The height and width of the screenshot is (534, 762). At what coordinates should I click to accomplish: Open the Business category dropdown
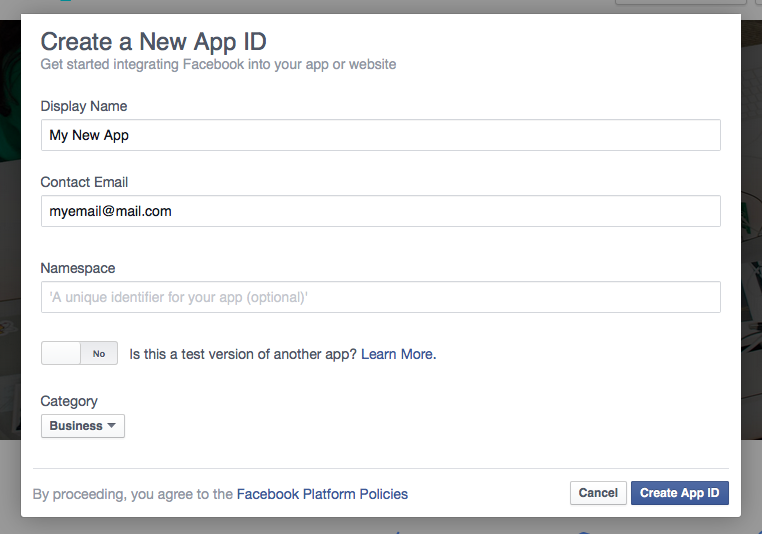tap(83, 426)
